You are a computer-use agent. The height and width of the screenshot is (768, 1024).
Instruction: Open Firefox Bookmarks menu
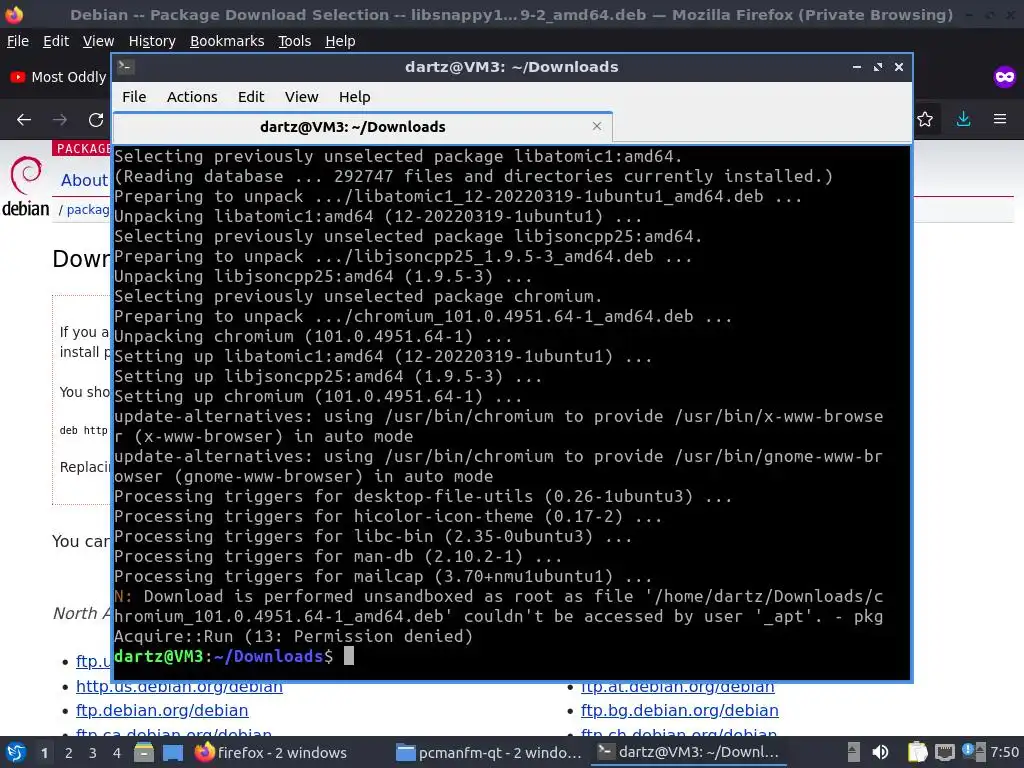(x=227, y=41)
